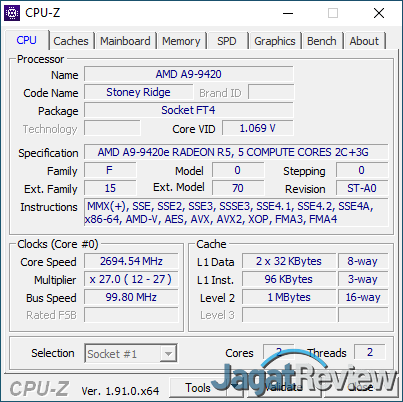Image resolution: width=403 pixels, height=402 pixels.
Task: Minimize the CPU-Z window
Action: tap(288, 13)
